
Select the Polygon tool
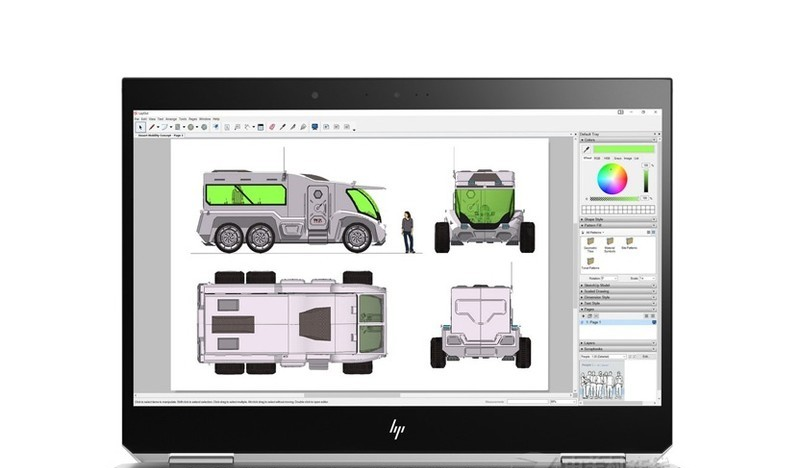[x=204, y=127]
